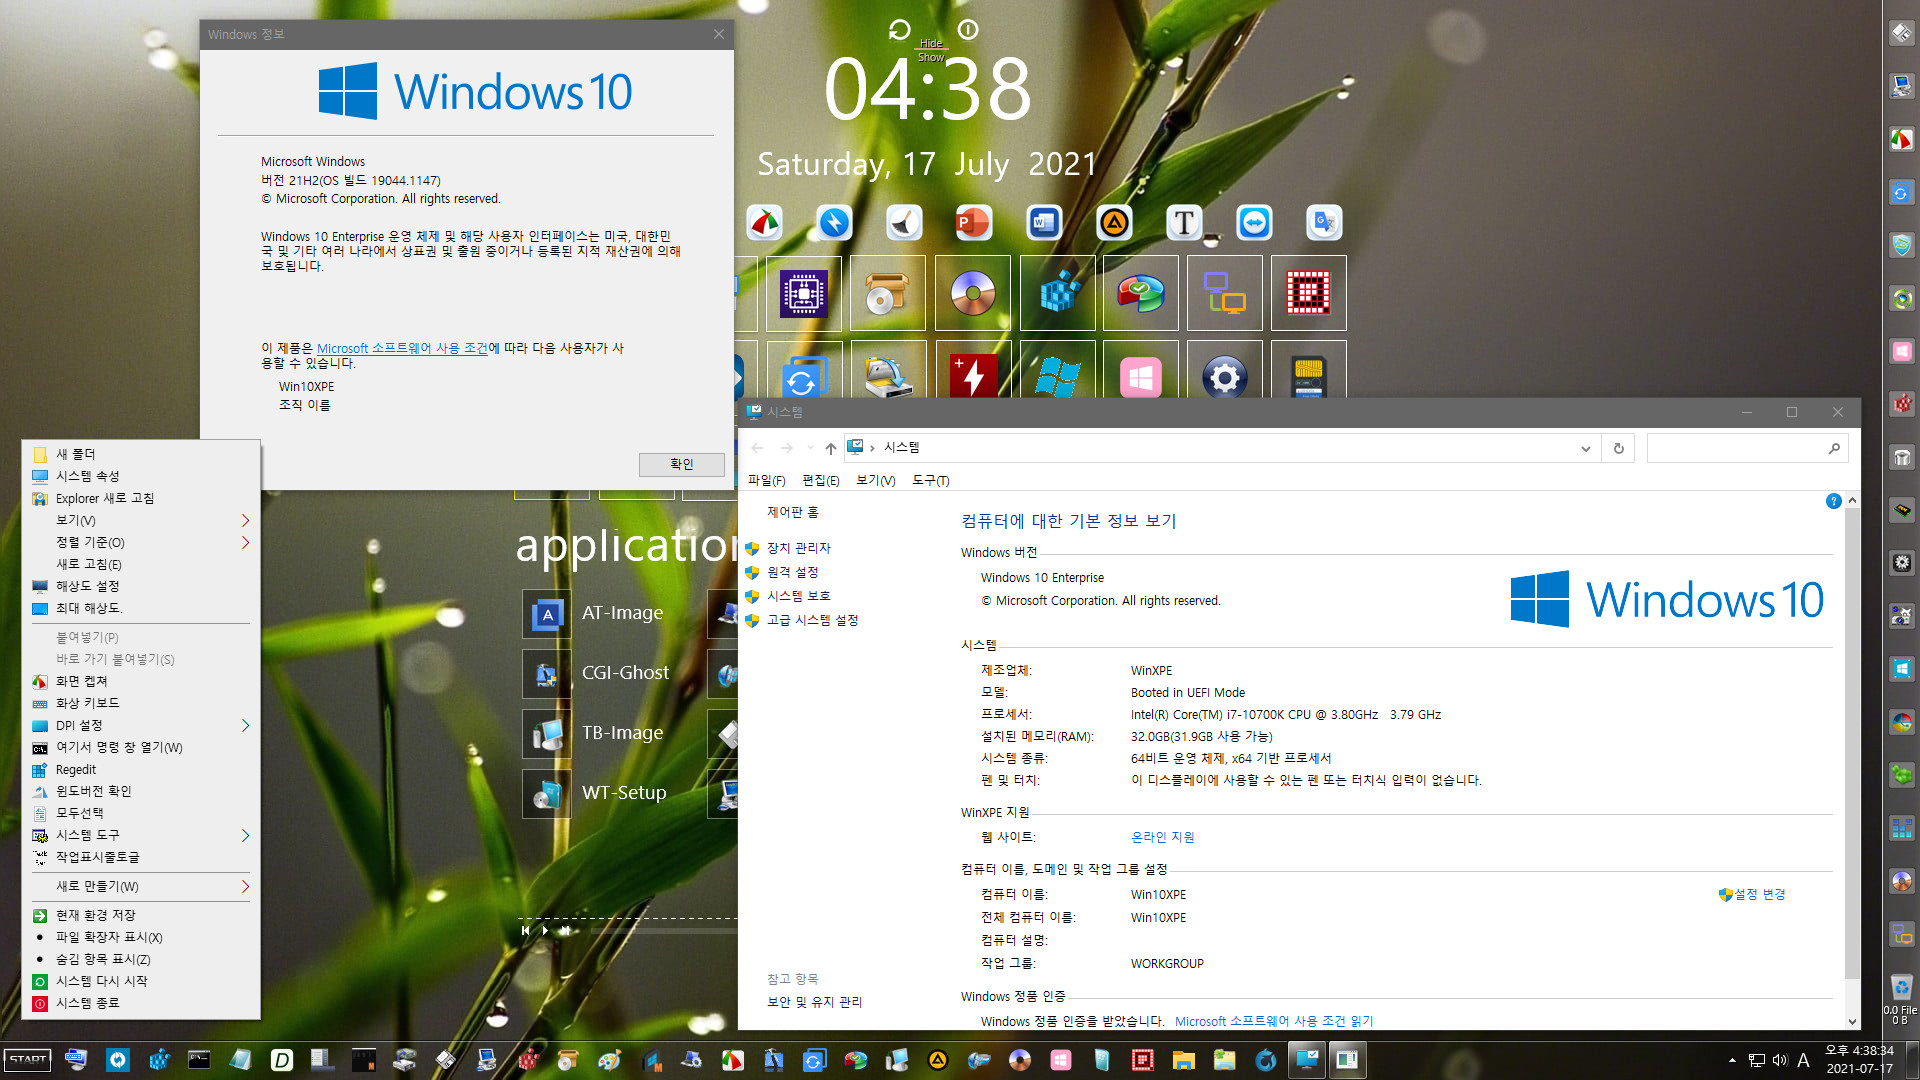The width and height of the screenshot is (1920, 1080).
Task: Open 보기(V) menu in System window
Action: [x=875, y=480]
